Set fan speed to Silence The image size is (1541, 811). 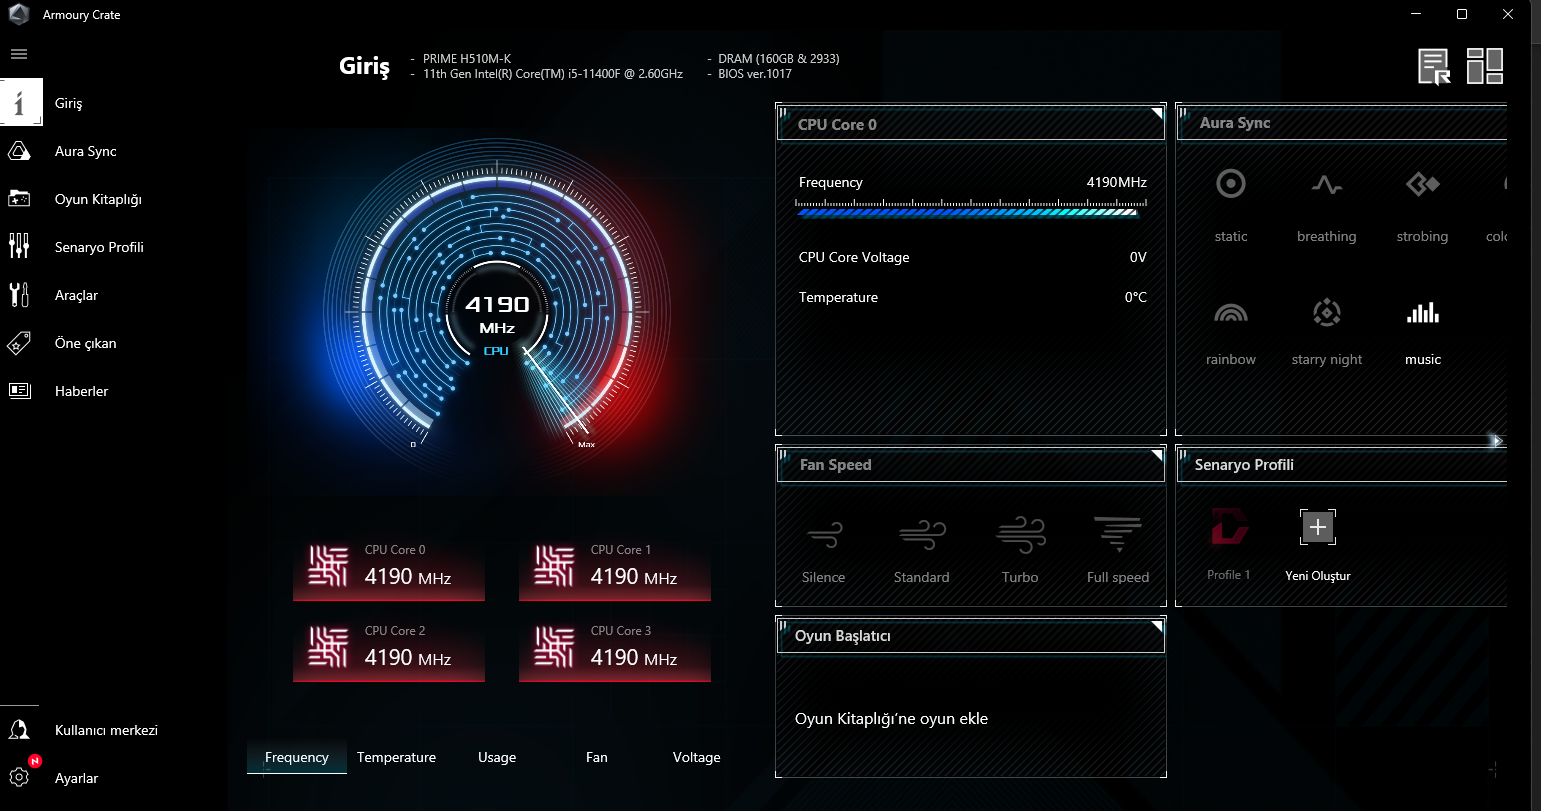(x=824, y=550)
